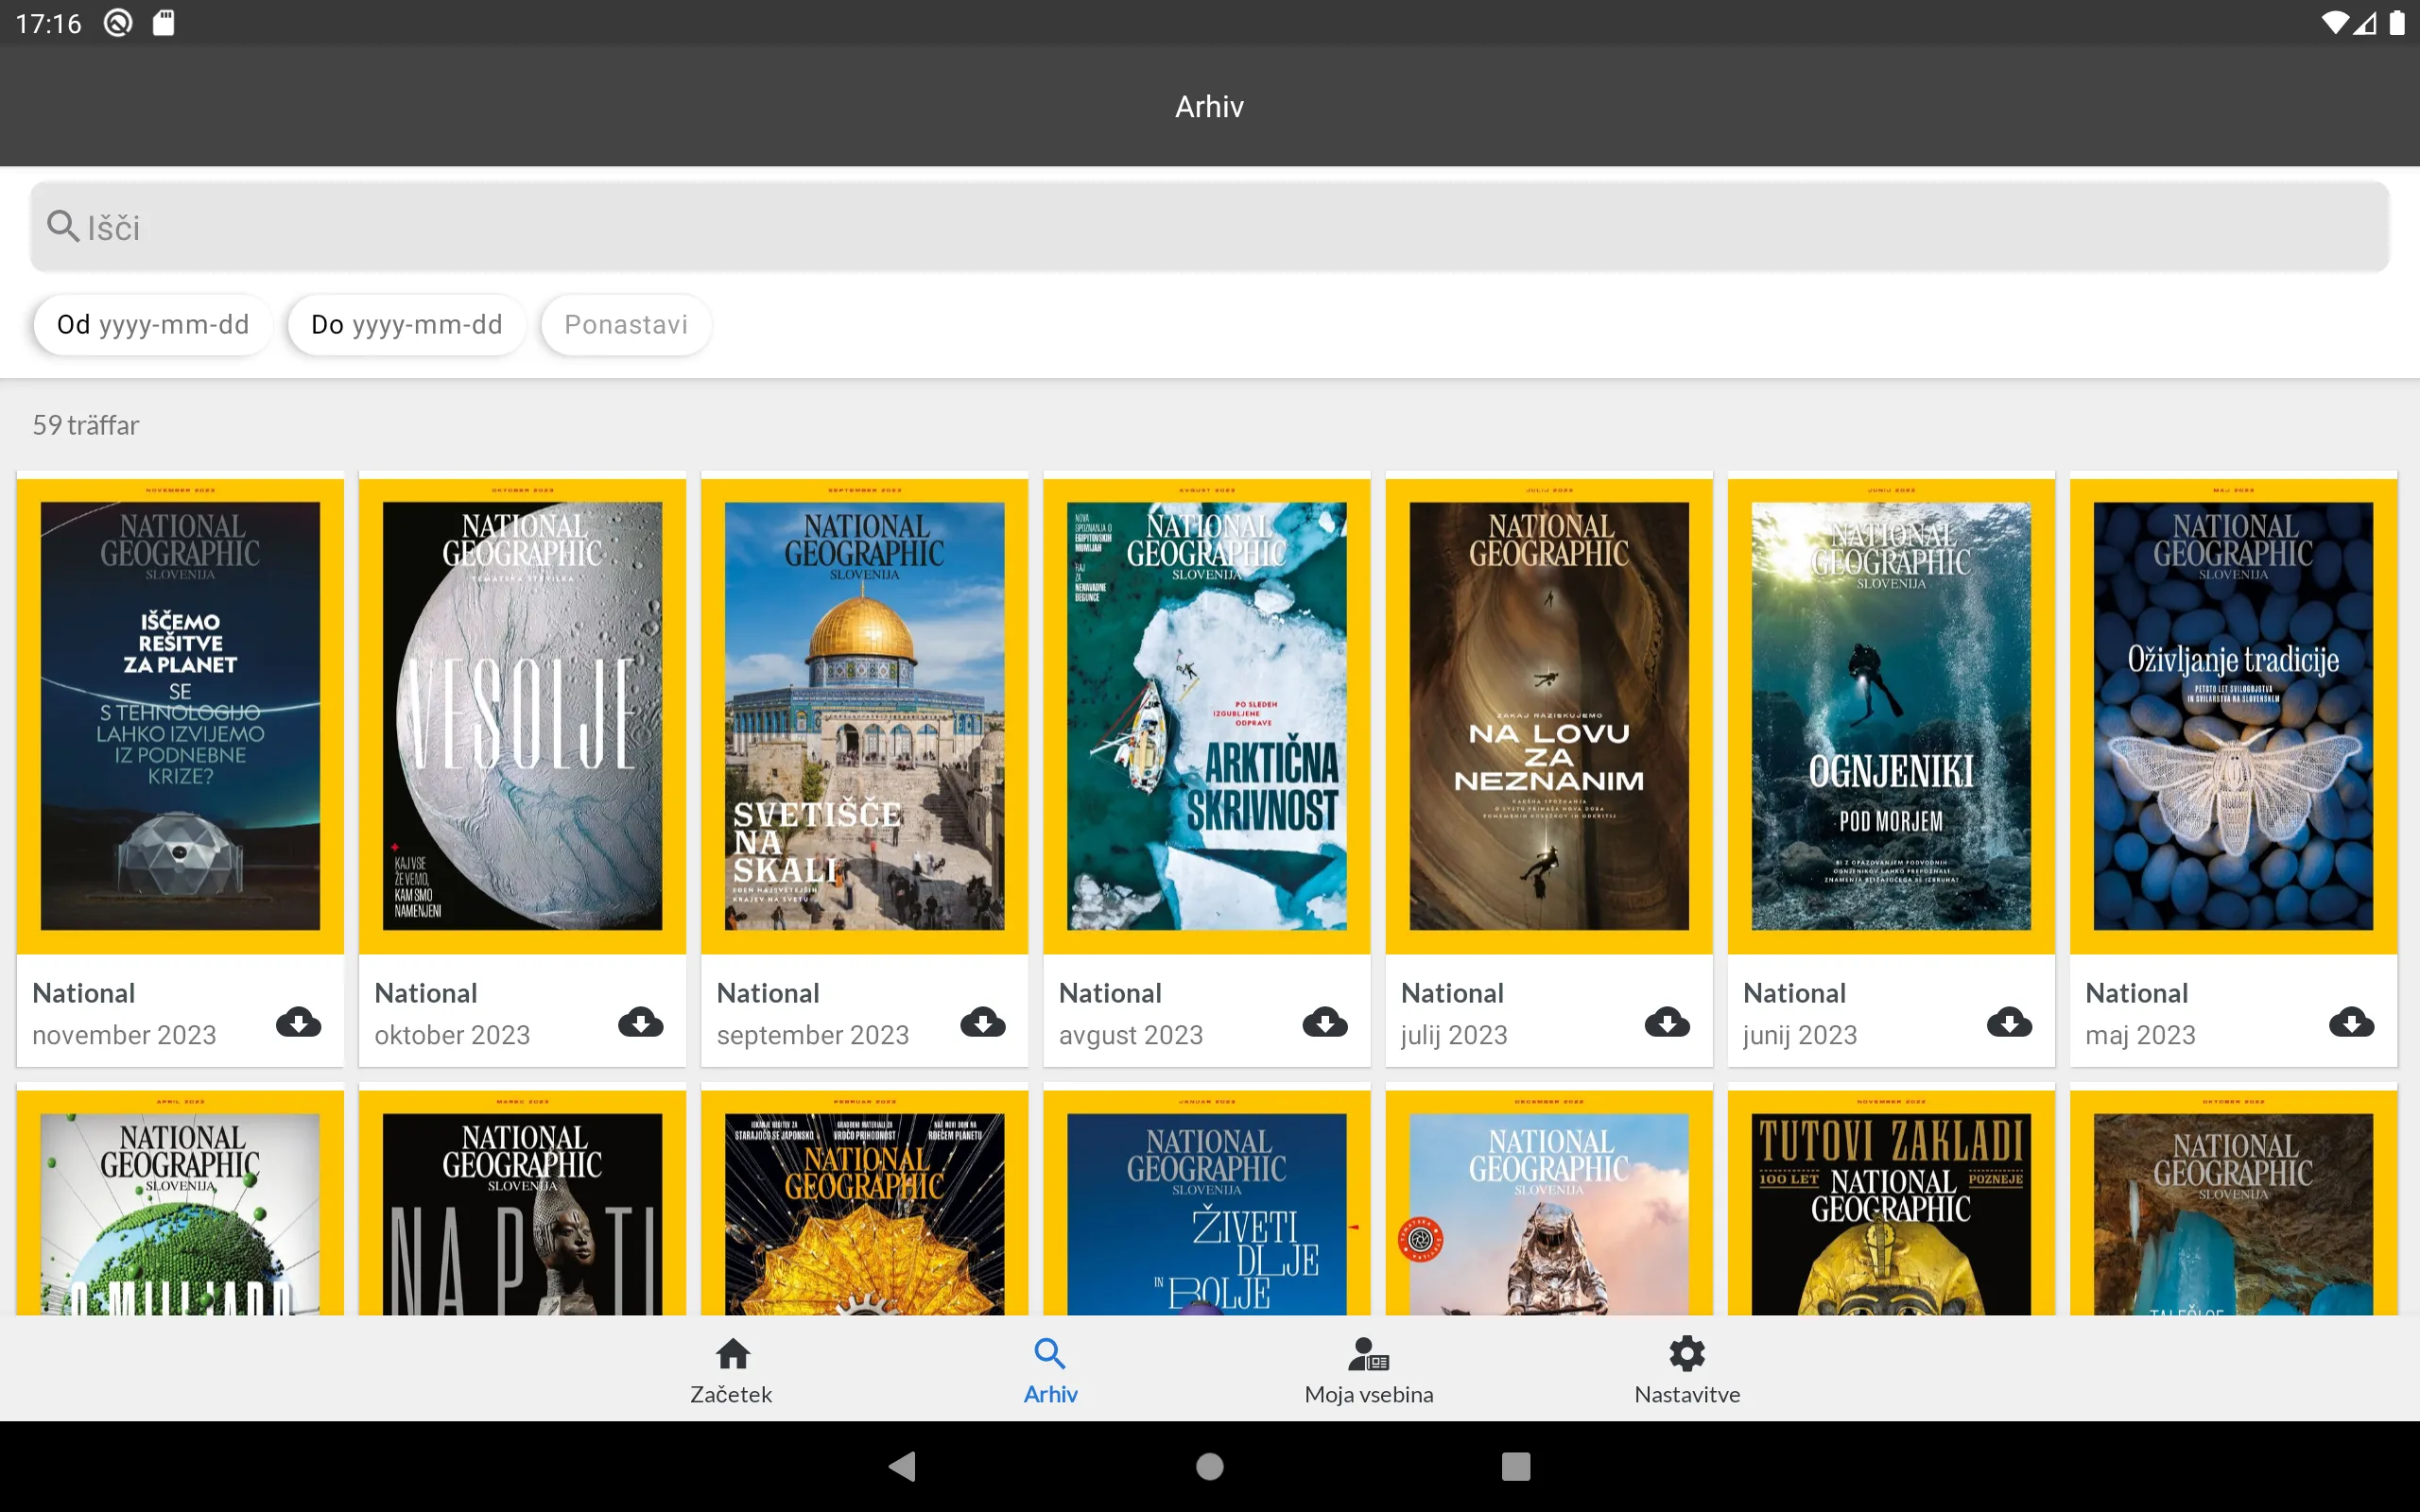Open the november 2023 cover Iščemo rešitve za planet
The image size is (2420, 1512).
tap(180, 716)
